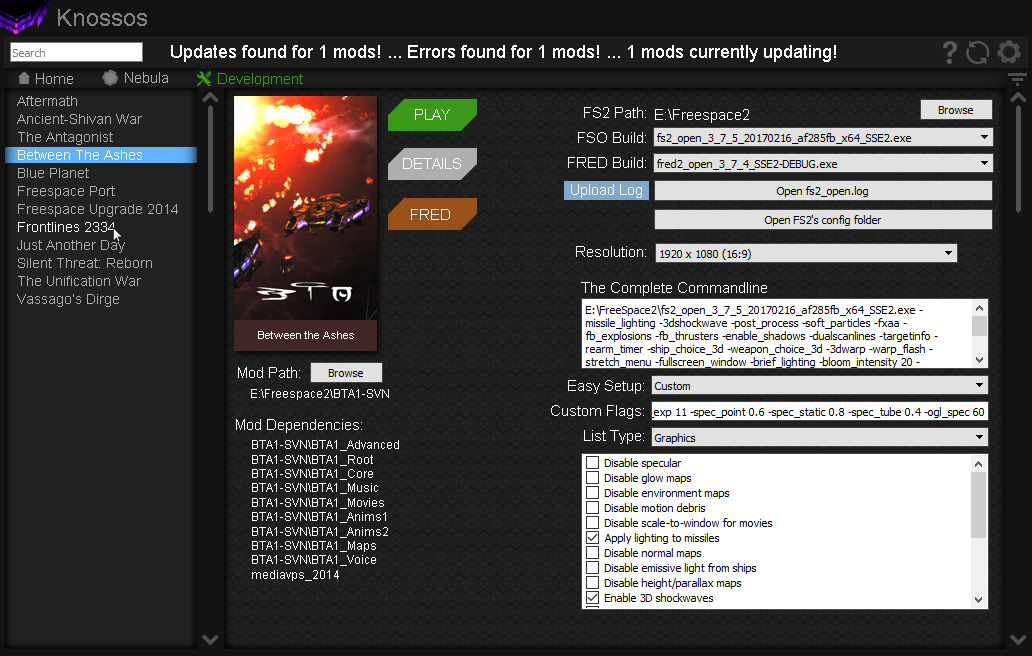Uncheck Enable 3D shockwaves

pos(592,598)
